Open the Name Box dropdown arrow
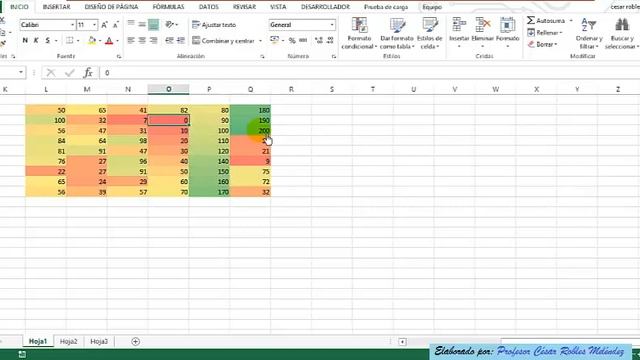 coord(20,72)
